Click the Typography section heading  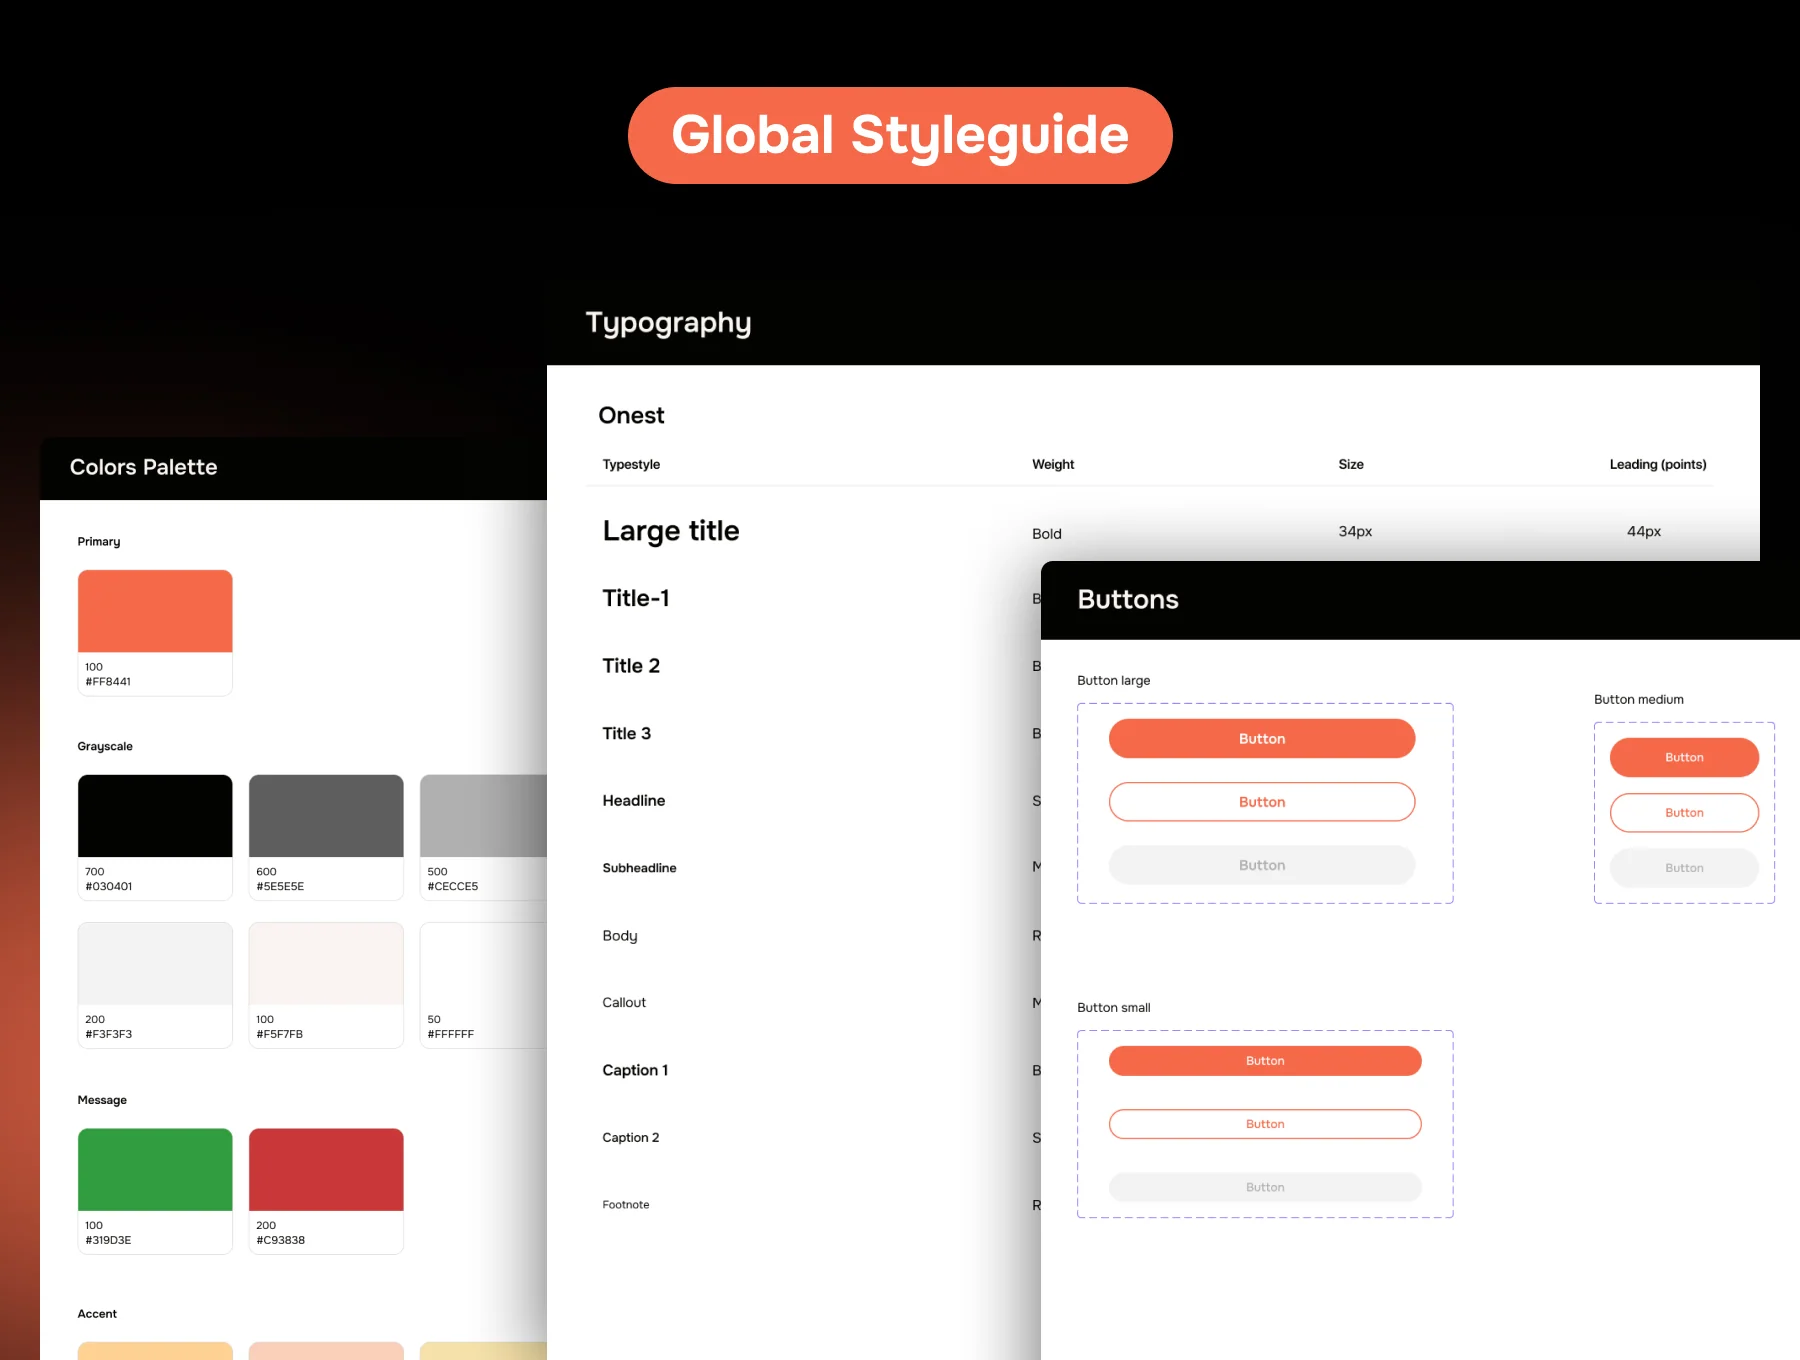tap(668, 323)
